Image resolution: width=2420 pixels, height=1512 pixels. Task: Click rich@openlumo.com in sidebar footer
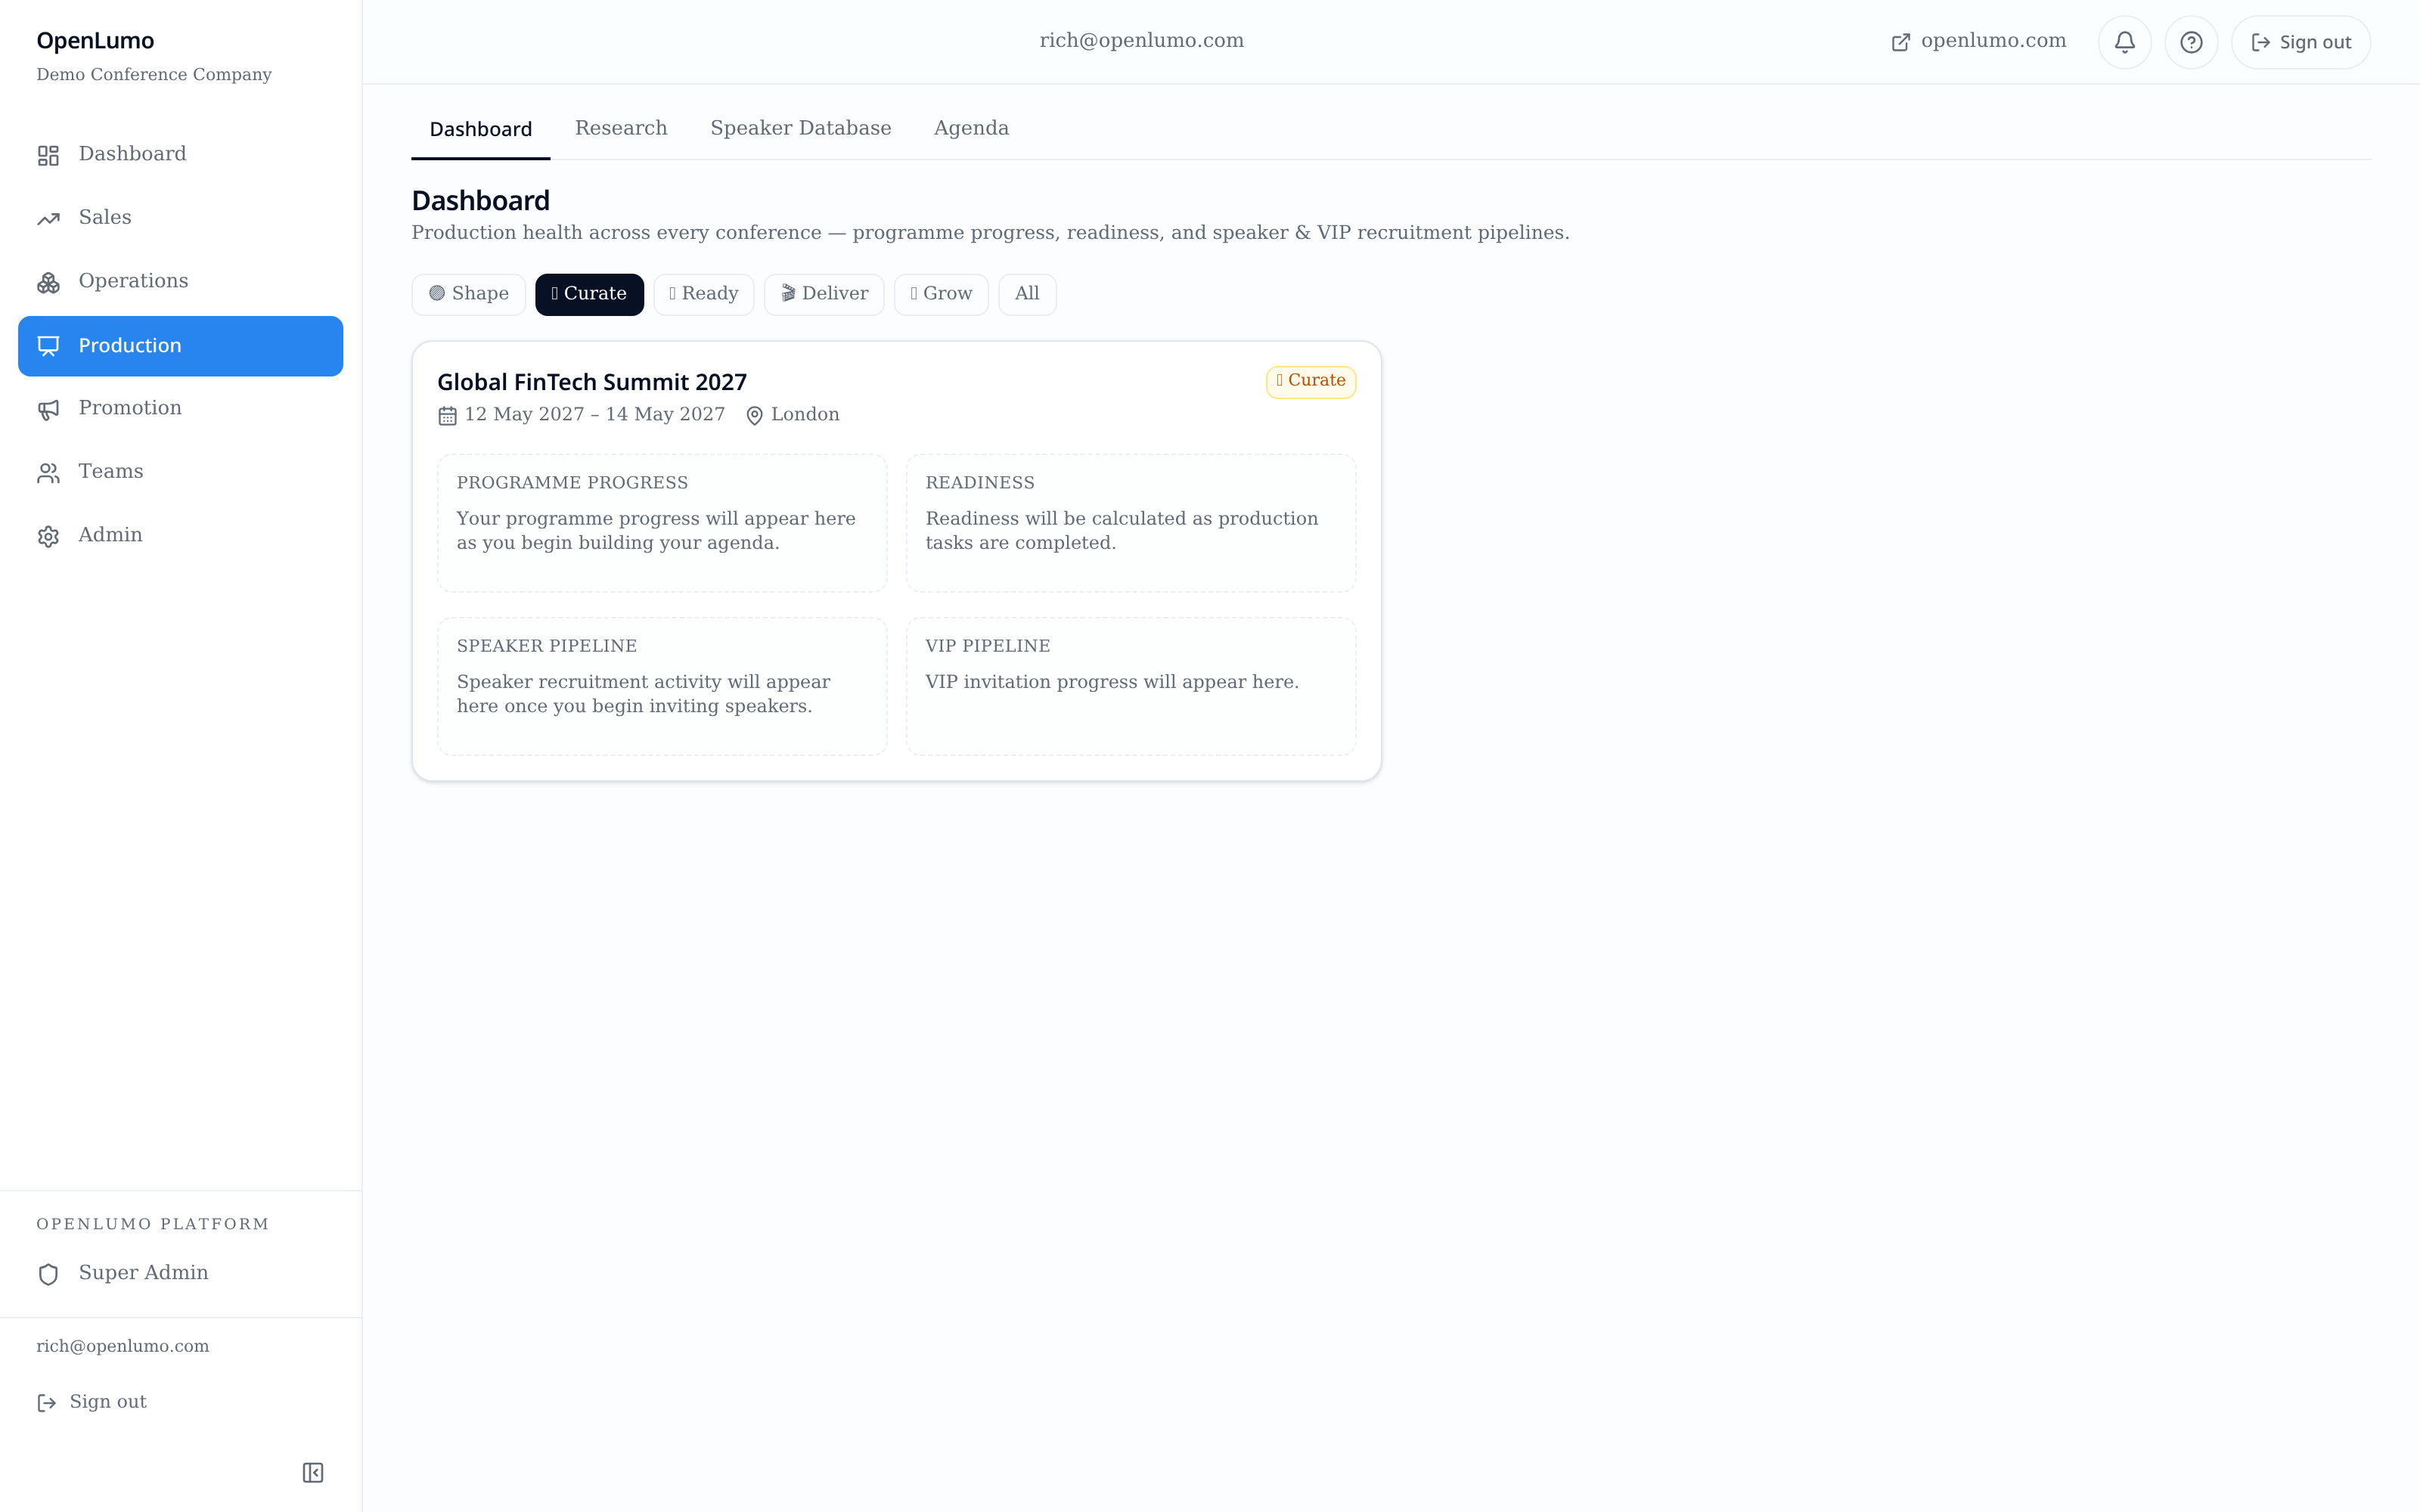pos(123,1346)
